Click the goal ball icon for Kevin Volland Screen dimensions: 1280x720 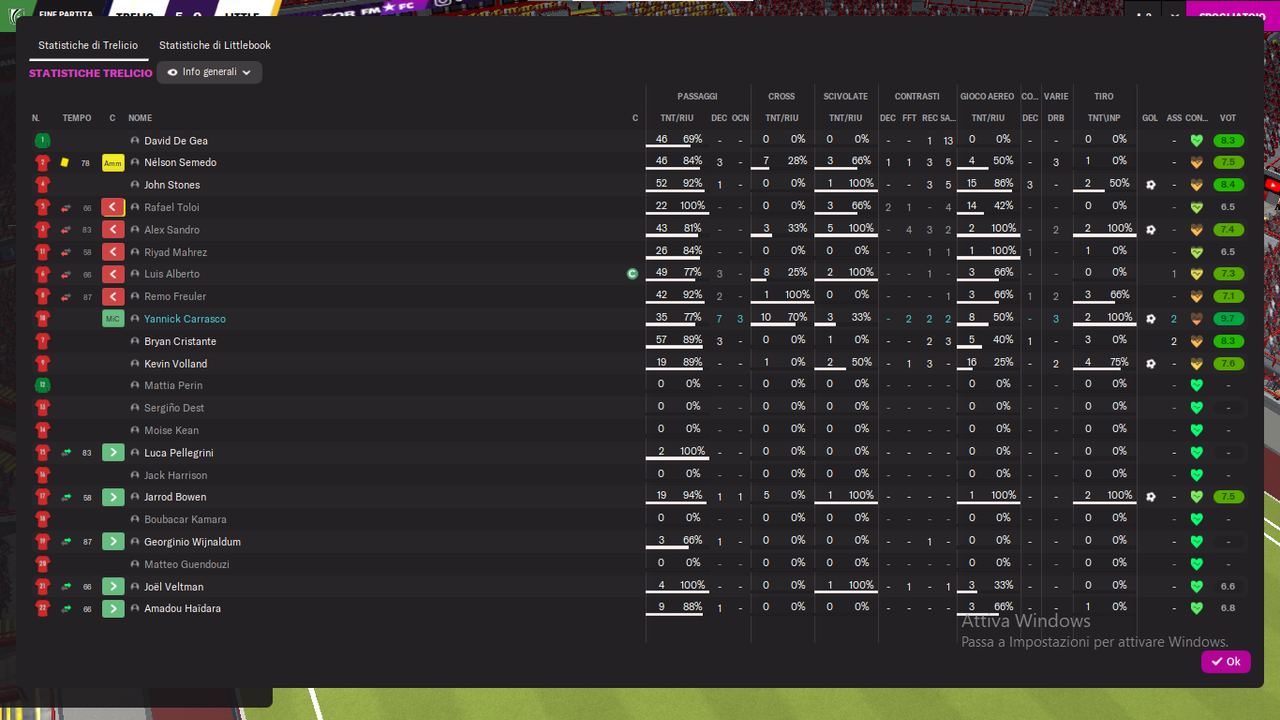click(1151, 364)
